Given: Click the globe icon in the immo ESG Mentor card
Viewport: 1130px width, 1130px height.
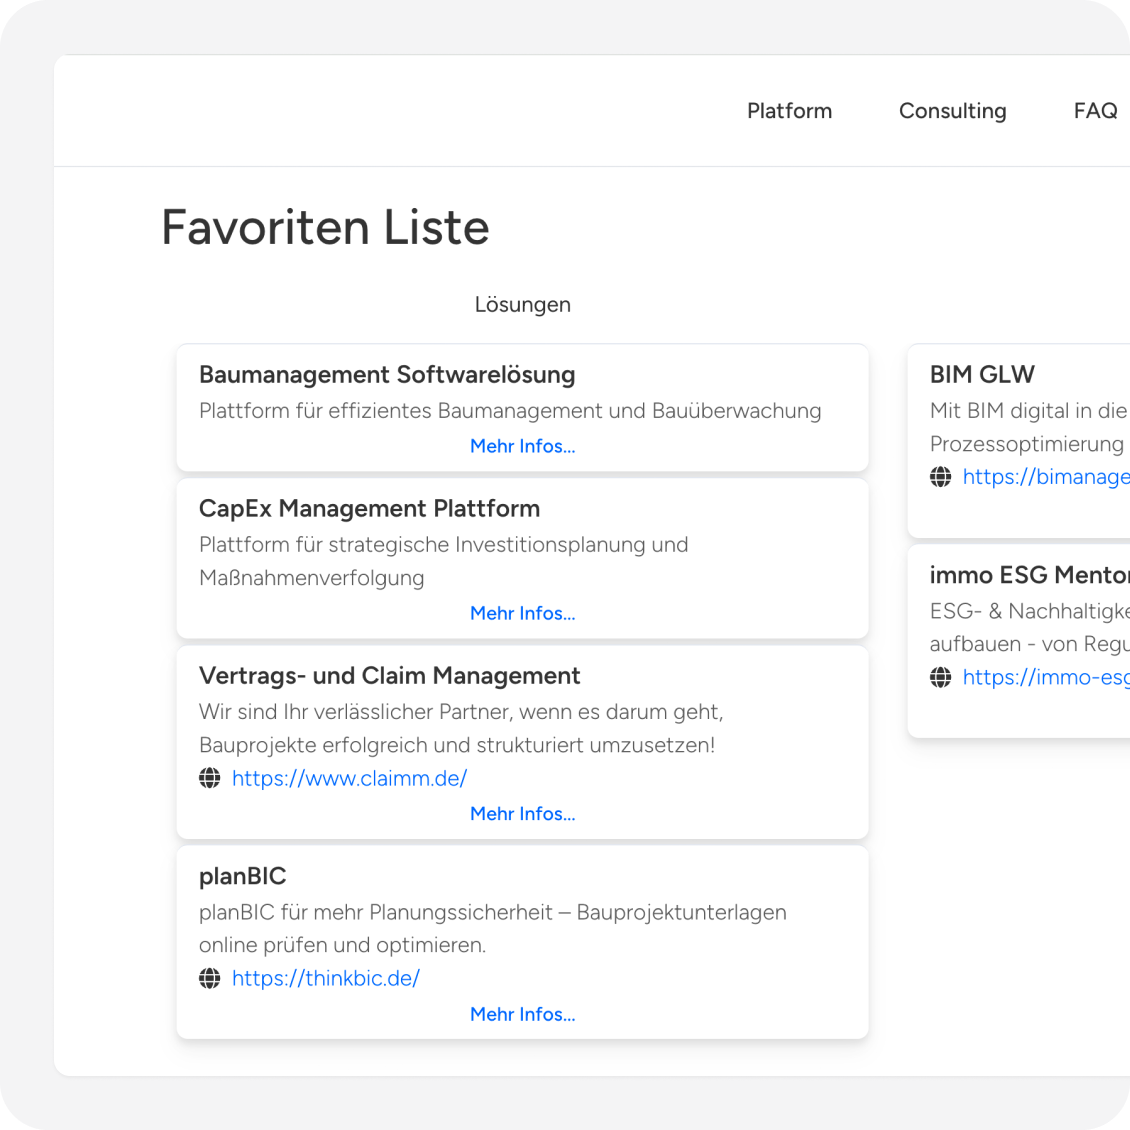Looking at the screenshot, I should coord(941,677).
